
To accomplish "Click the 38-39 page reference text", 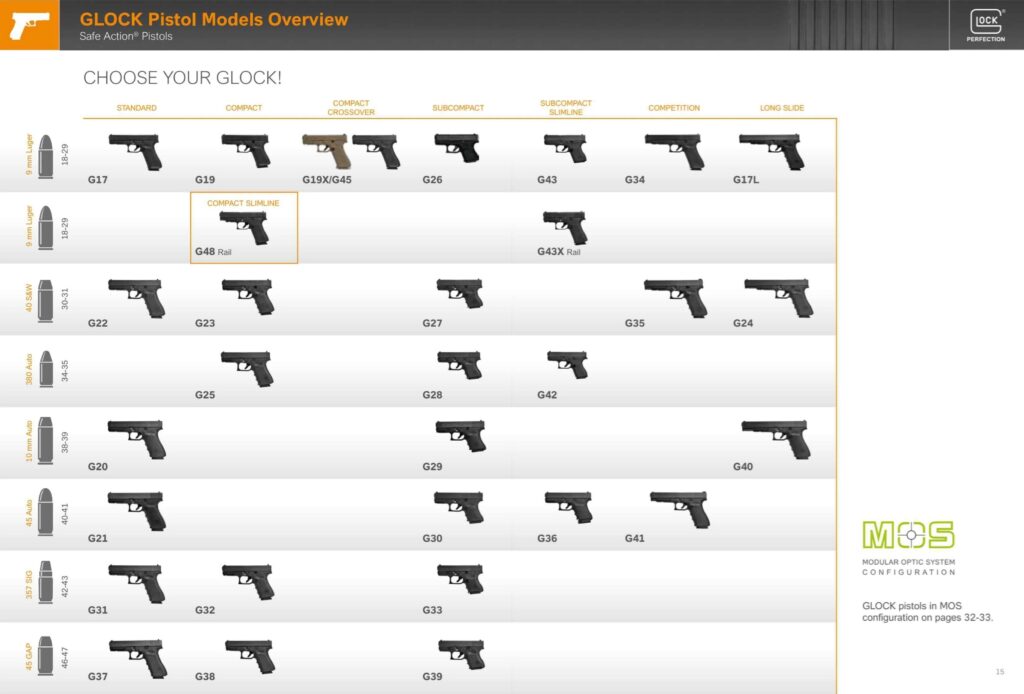I will click(65, 442).
